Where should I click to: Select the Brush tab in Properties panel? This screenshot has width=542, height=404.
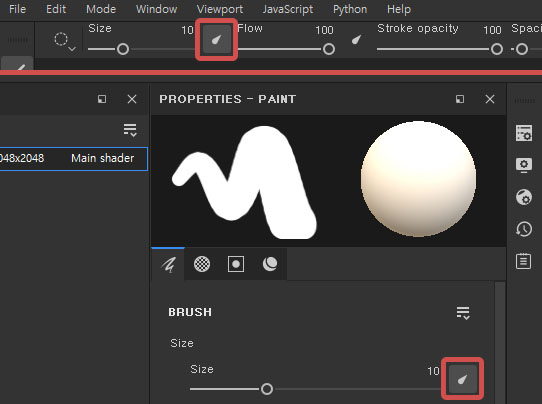168,264
